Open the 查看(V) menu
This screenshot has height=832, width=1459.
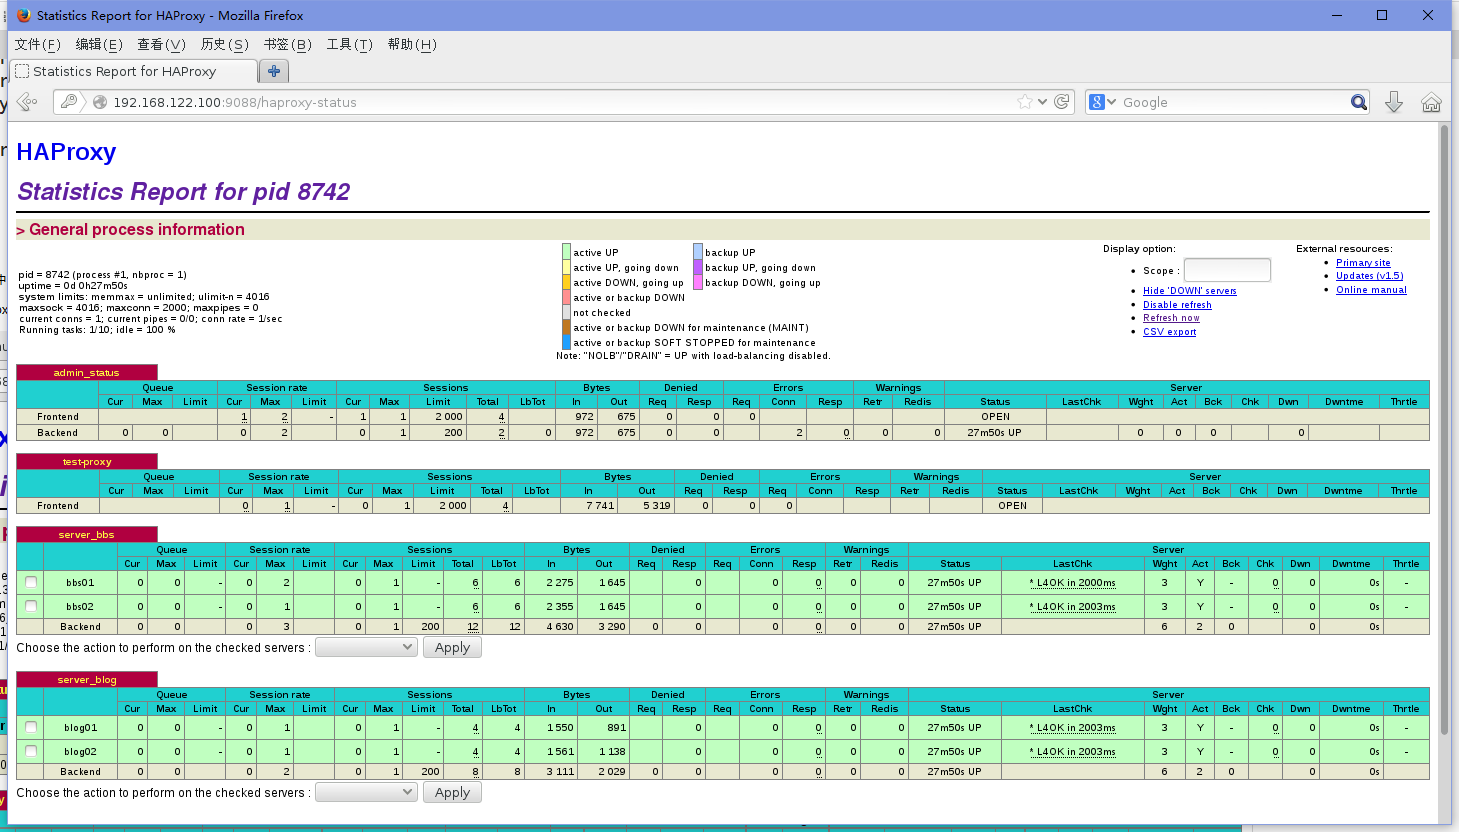coord(161,44)
